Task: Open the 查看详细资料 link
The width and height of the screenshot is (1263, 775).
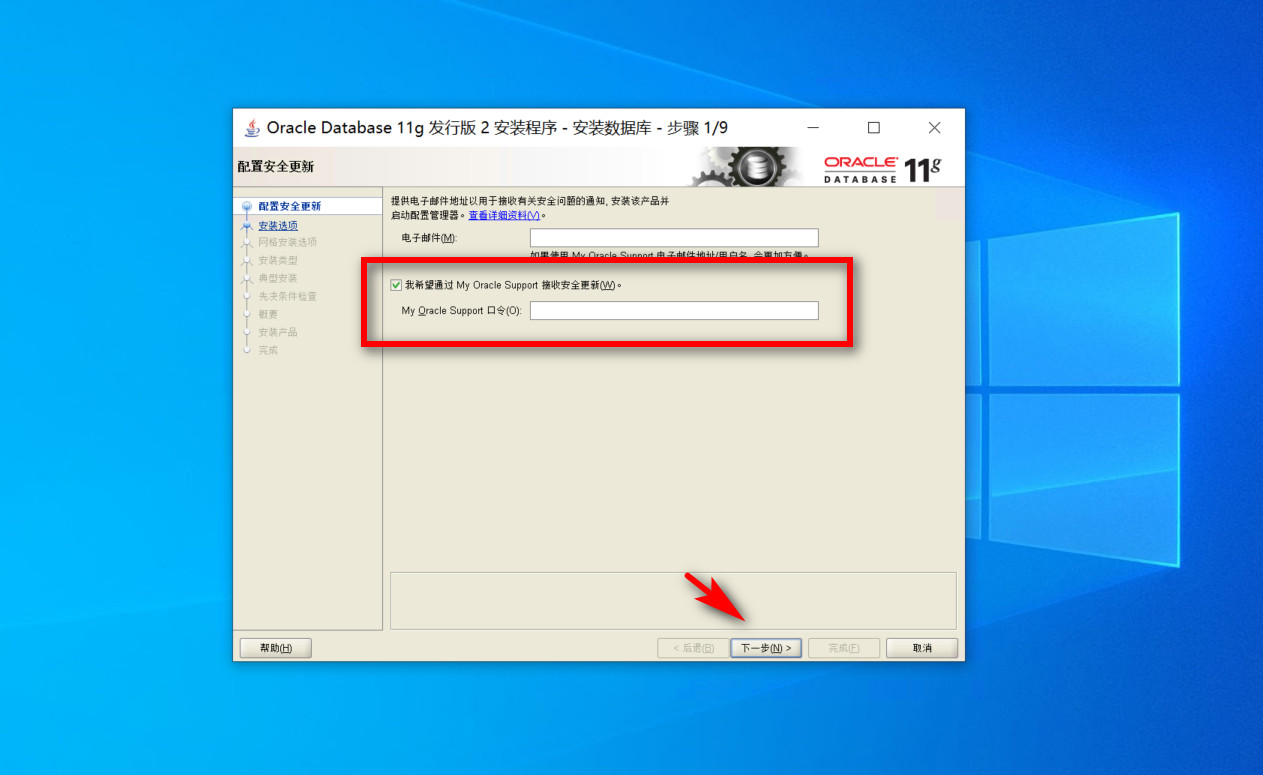Action: 503,216
